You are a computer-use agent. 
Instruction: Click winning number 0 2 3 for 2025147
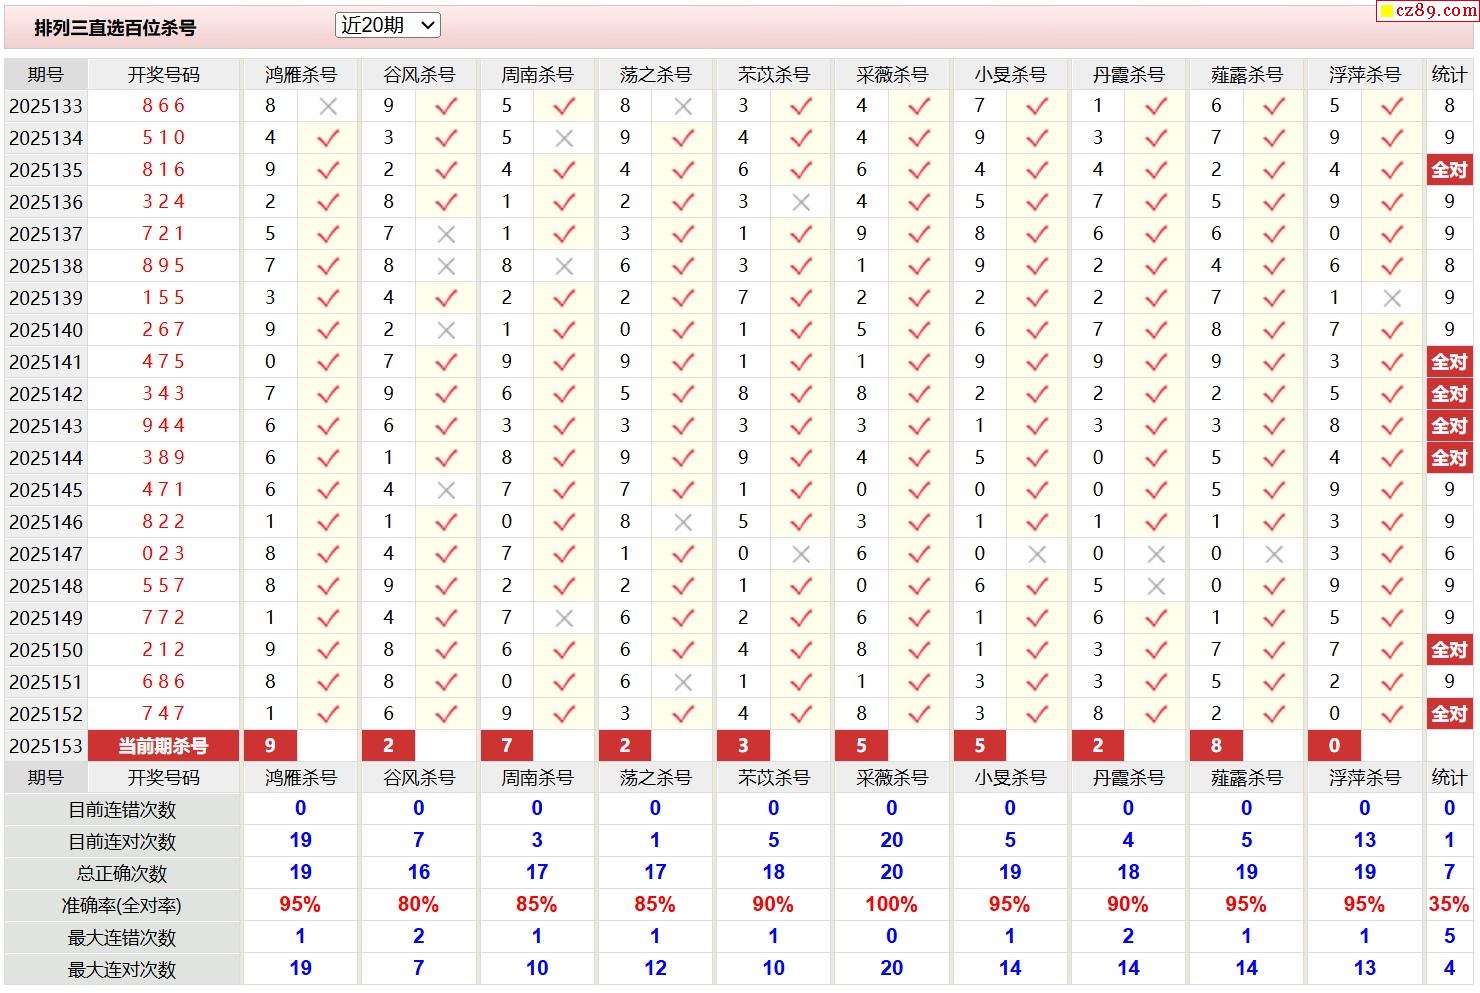pos(164,554)
